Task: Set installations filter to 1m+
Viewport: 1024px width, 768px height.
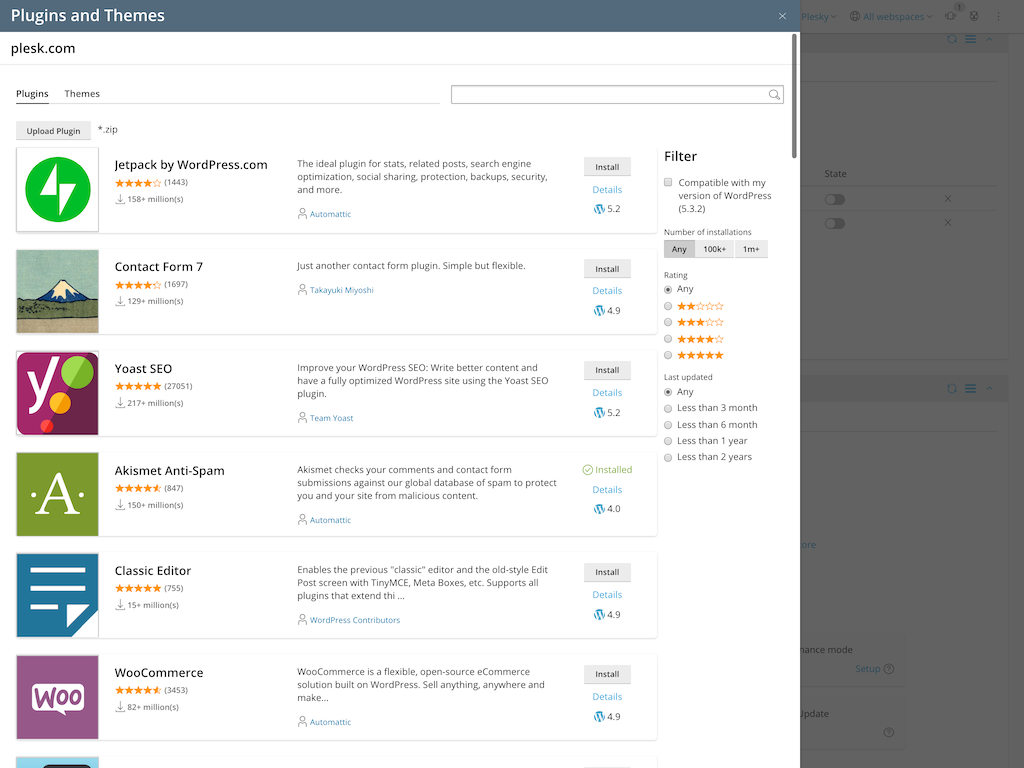Action: [751, 249]
